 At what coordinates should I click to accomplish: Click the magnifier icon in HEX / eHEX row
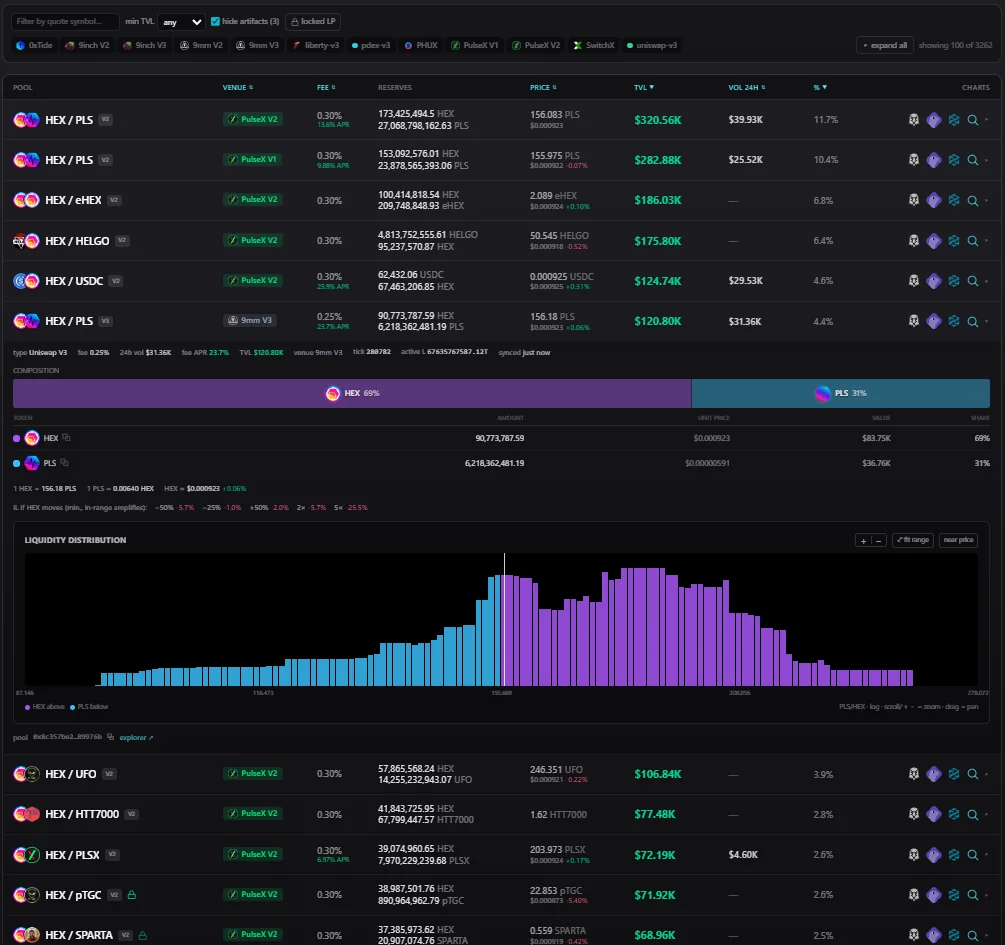click(972, 201)
